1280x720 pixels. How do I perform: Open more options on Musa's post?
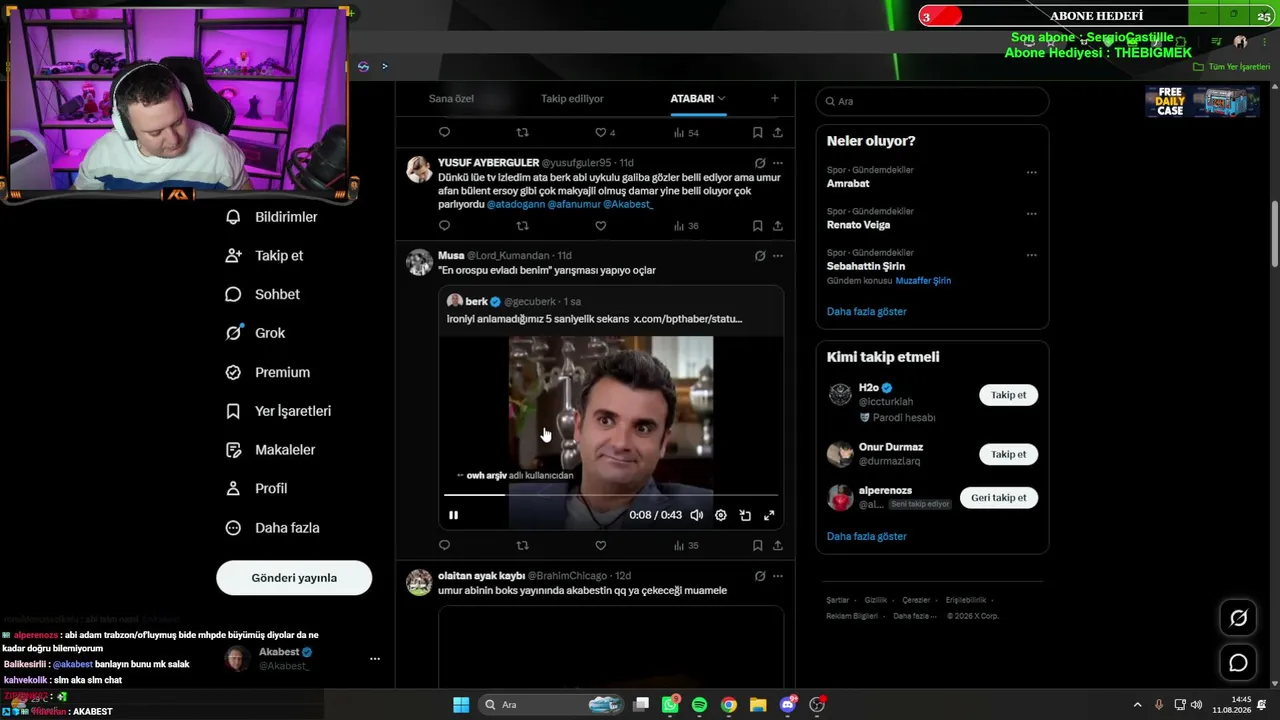click(778, 256)
